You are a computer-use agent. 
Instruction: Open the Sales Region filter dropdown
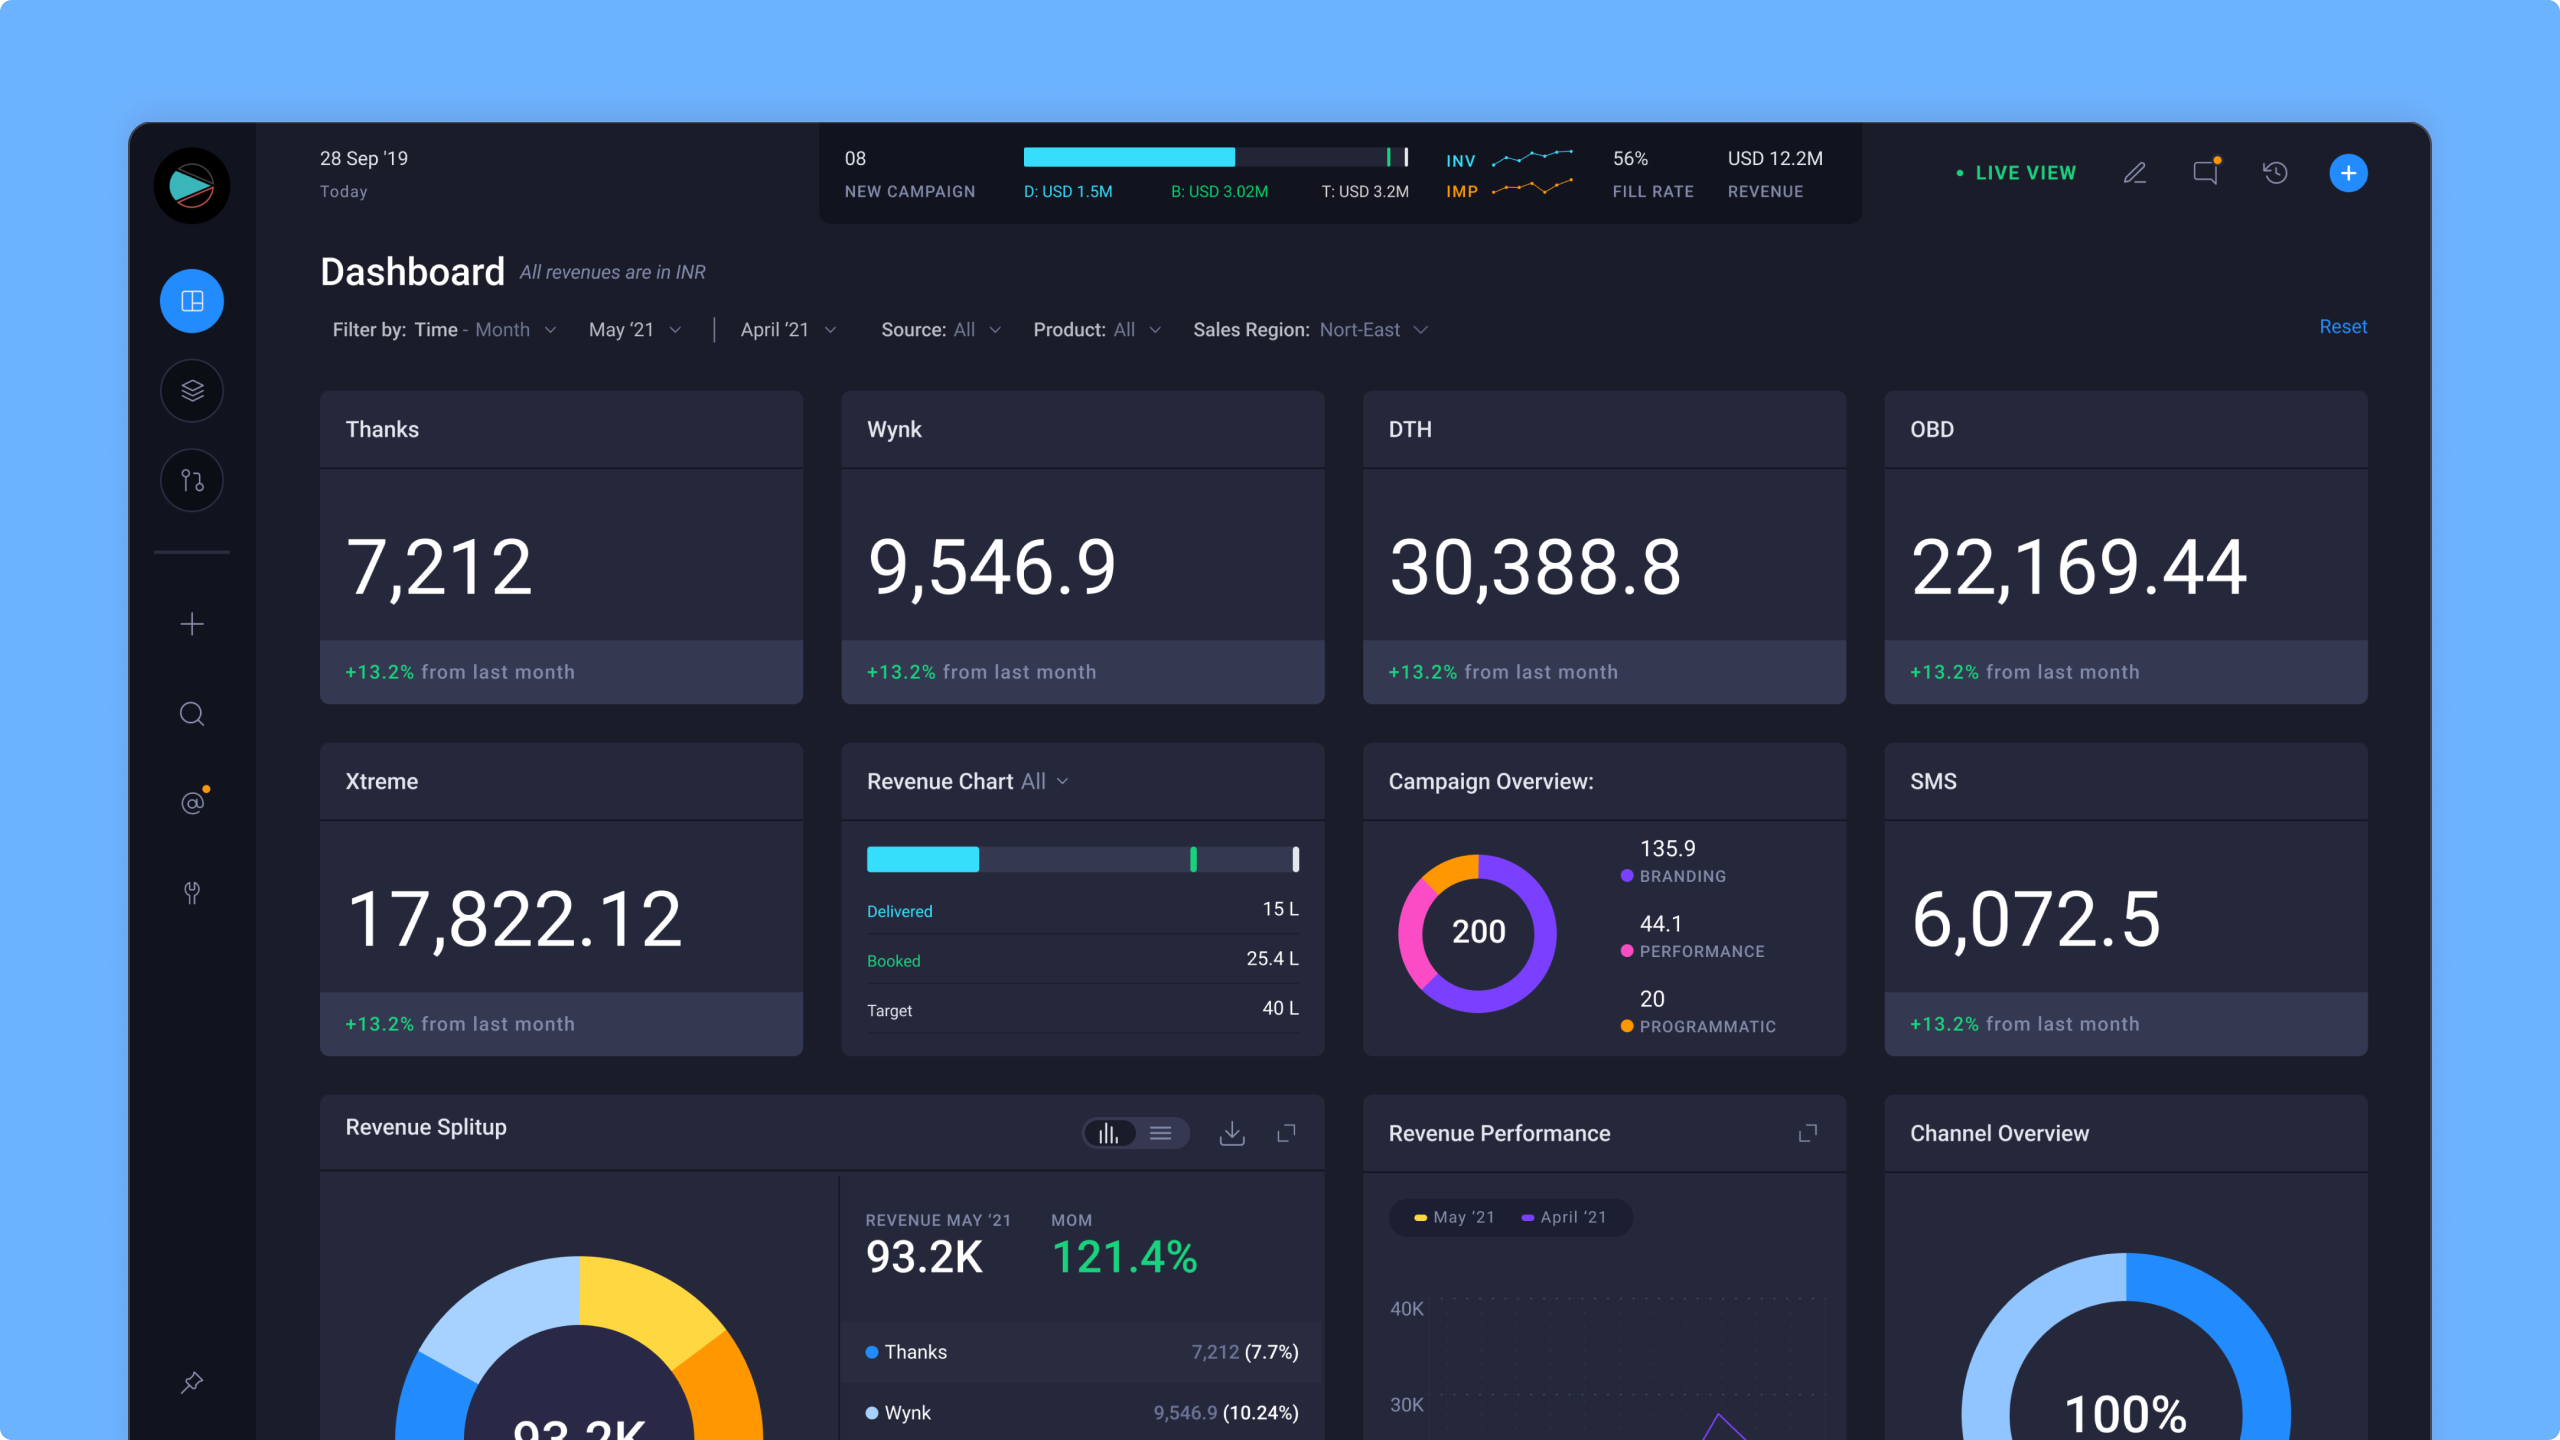[x=1310, y=330]
